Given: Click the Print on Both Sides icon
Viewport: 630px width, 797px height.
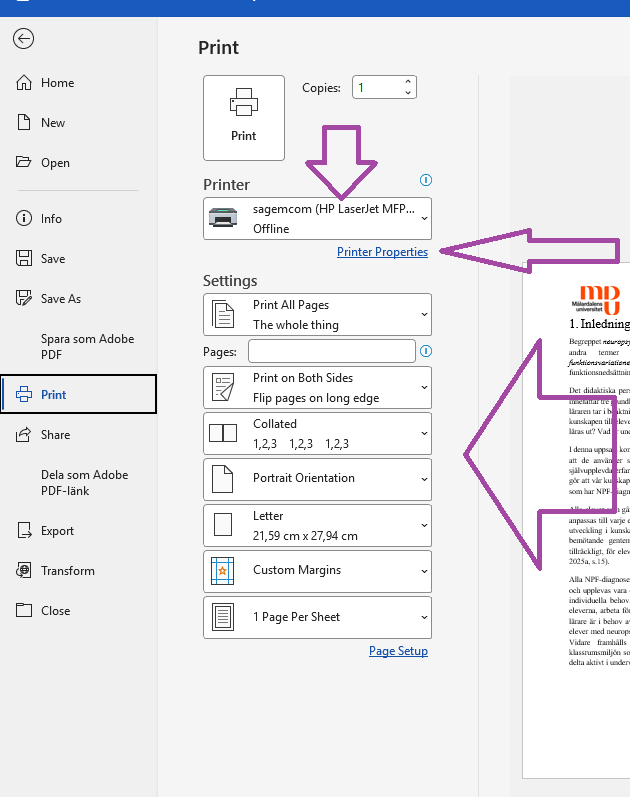Looking at the screenshot, I should (223, 387).
